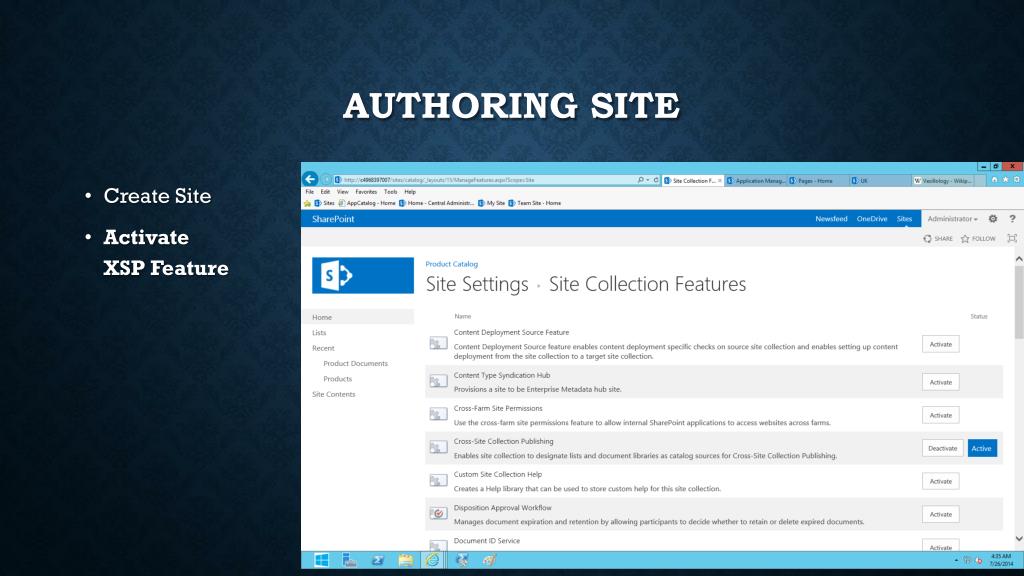This screenshot has width=1024, height=576.
Task: Open File Explorer from the taskbar
Action: click(406, 560)
